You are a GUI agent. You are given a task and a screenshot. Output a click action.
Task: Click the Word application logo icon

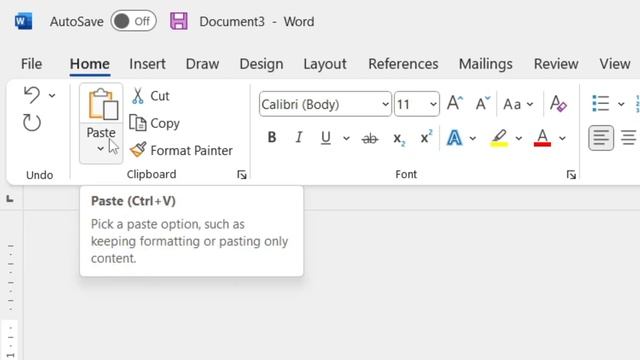click(24, 21)
